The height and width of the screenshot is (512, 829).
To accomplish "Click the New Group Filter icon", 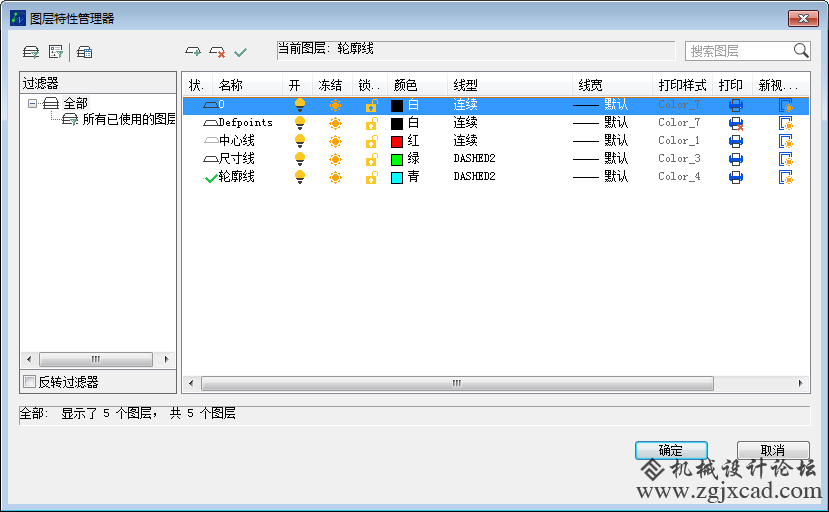I will (x=56, y=52).
